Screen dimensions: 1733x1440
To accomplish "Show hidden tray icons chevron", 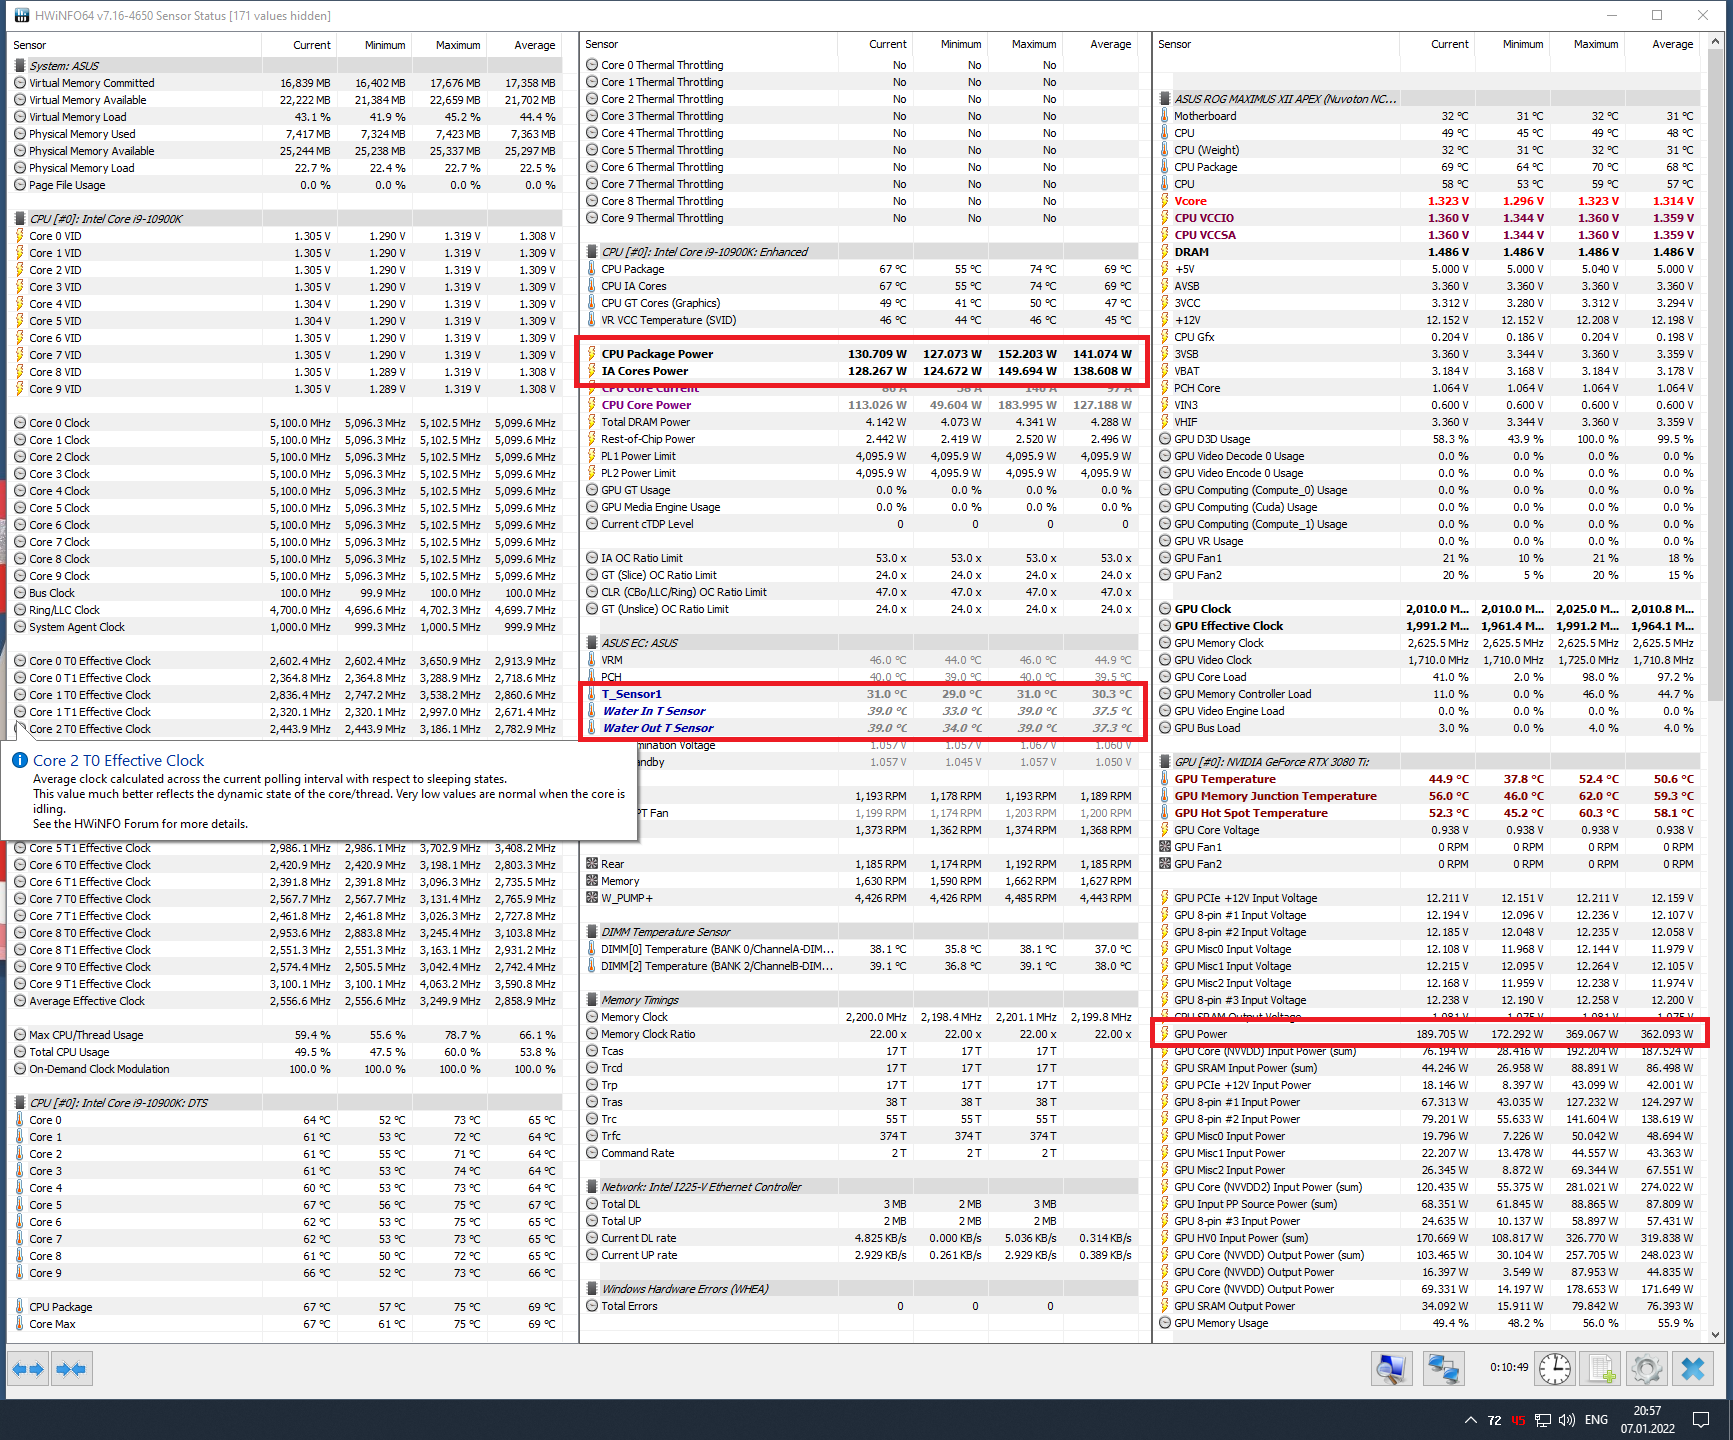I will [1470, 1420].
